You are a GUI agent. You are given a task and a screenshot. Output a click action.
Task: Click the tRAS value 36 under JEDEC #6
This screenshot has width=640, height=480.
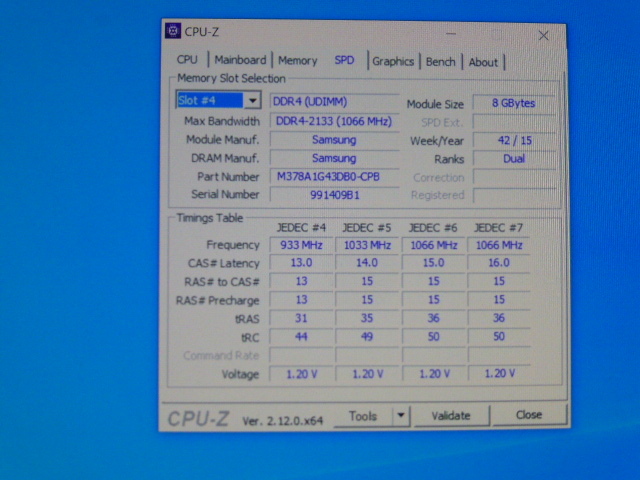click(x=433, y=318)
